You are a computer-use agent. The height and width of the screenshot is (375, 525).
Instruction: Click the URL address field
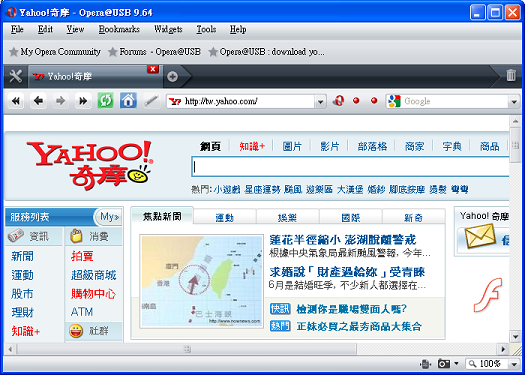[x=246, y=101]
